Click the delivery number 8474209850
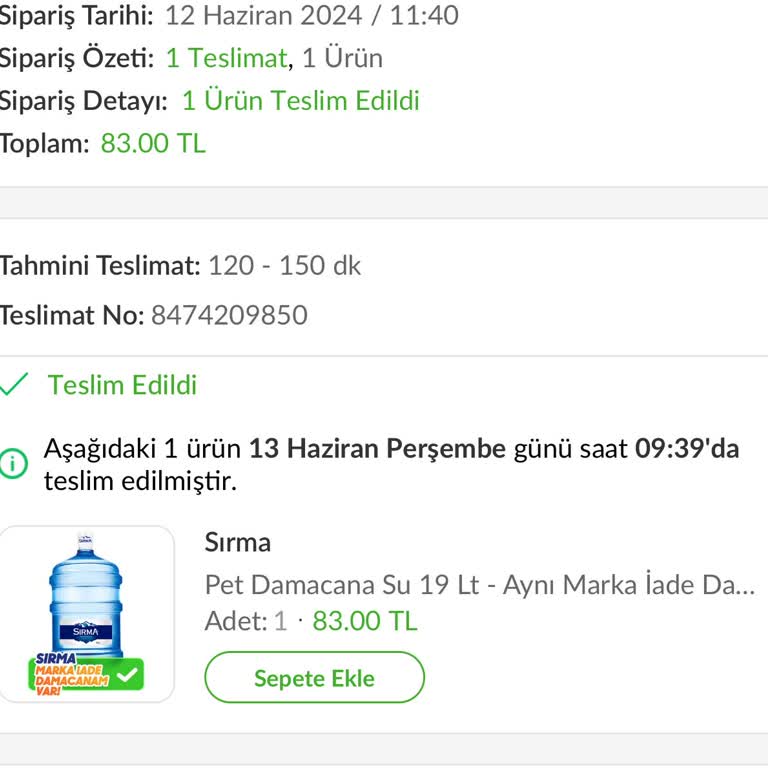 pos(229,316)
